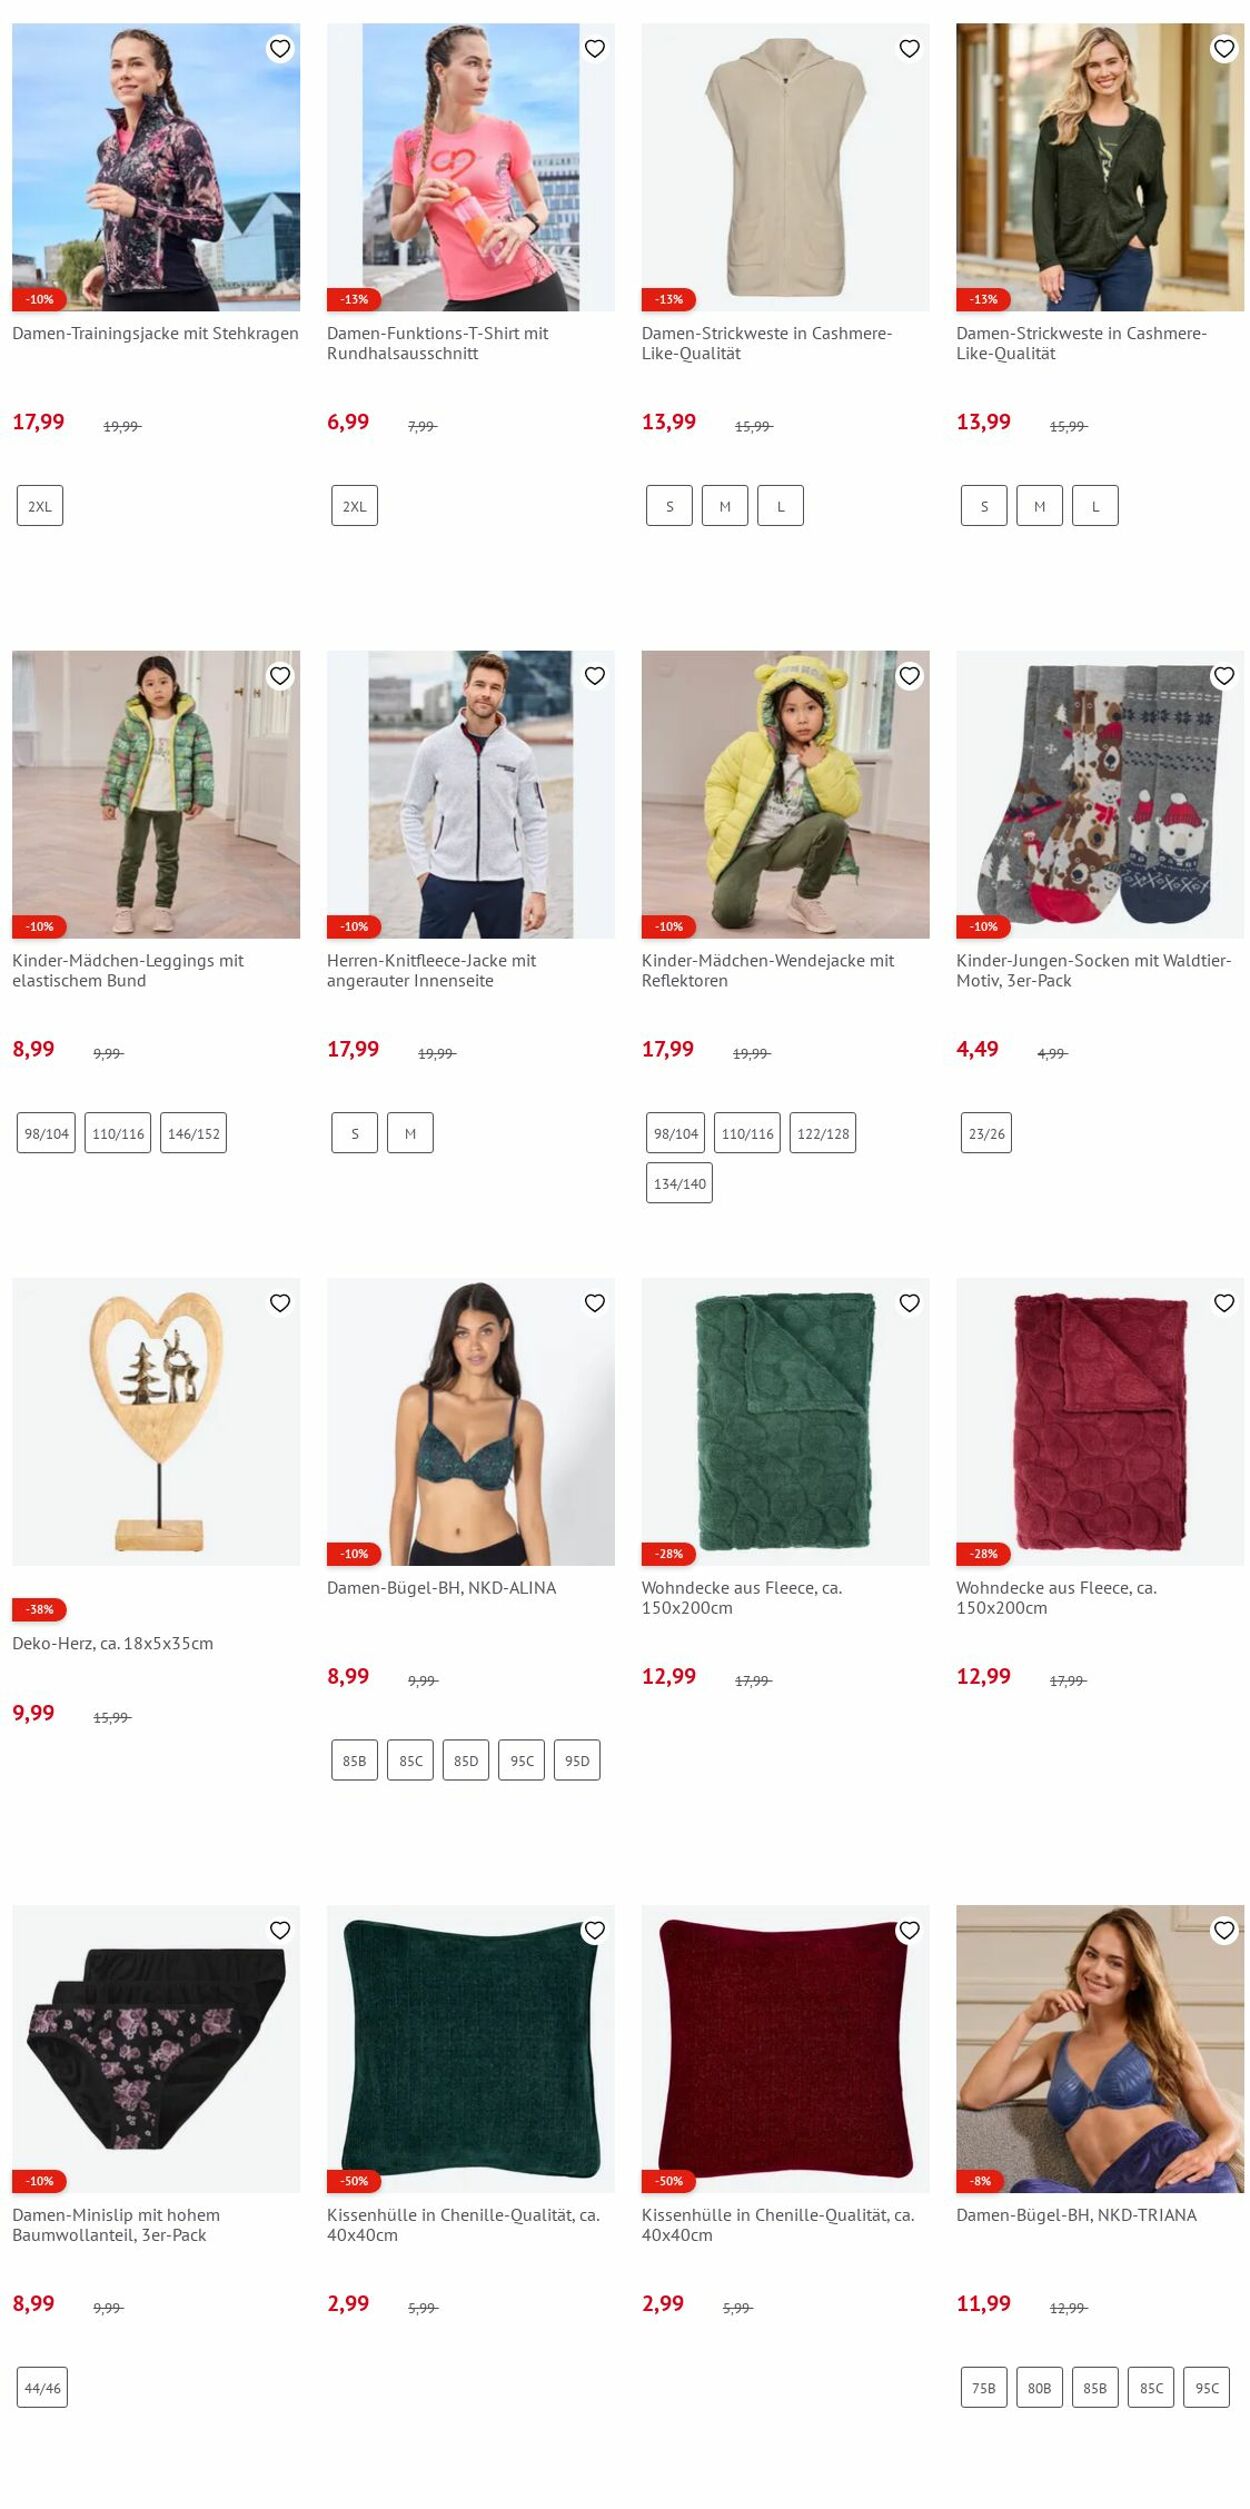Image resolution: width=1250 pixels, height=2509 pixels.
Task: View the red Wohndecke aus Fleece image
Action: point(1100,1421)
